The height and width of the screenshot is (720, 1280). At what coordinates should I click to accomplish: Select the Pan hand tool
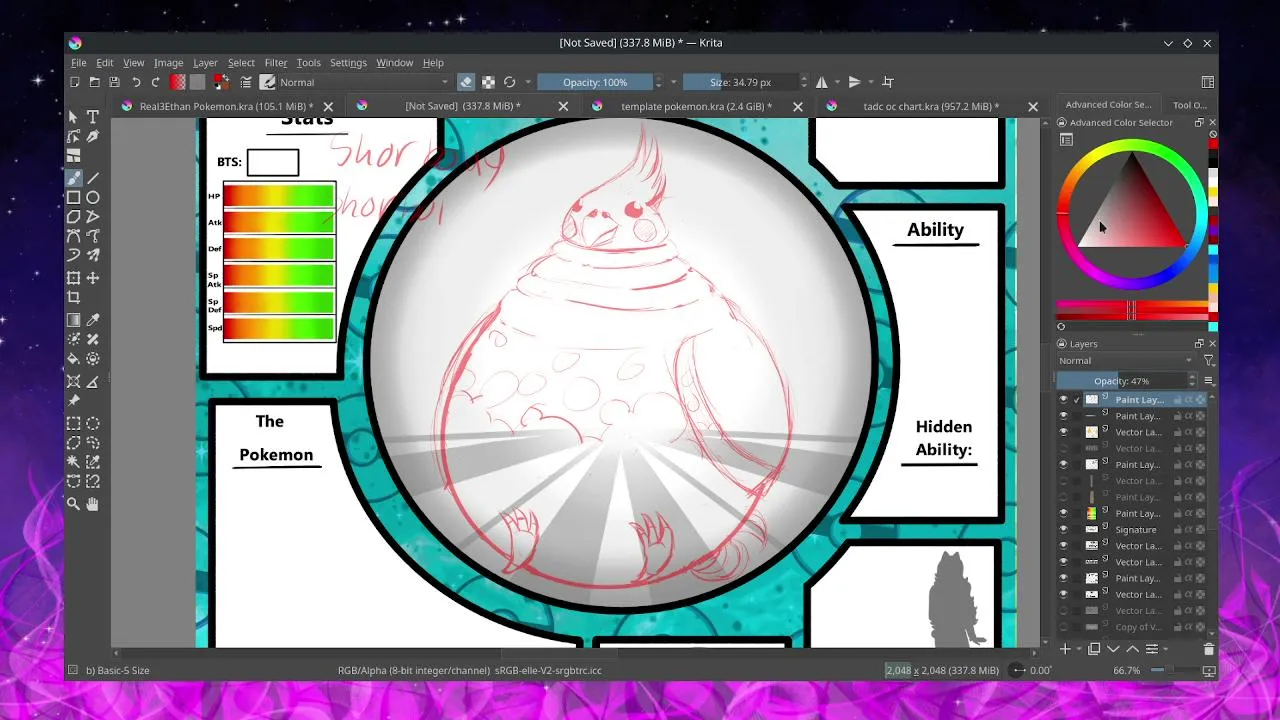tap(93, 505)
